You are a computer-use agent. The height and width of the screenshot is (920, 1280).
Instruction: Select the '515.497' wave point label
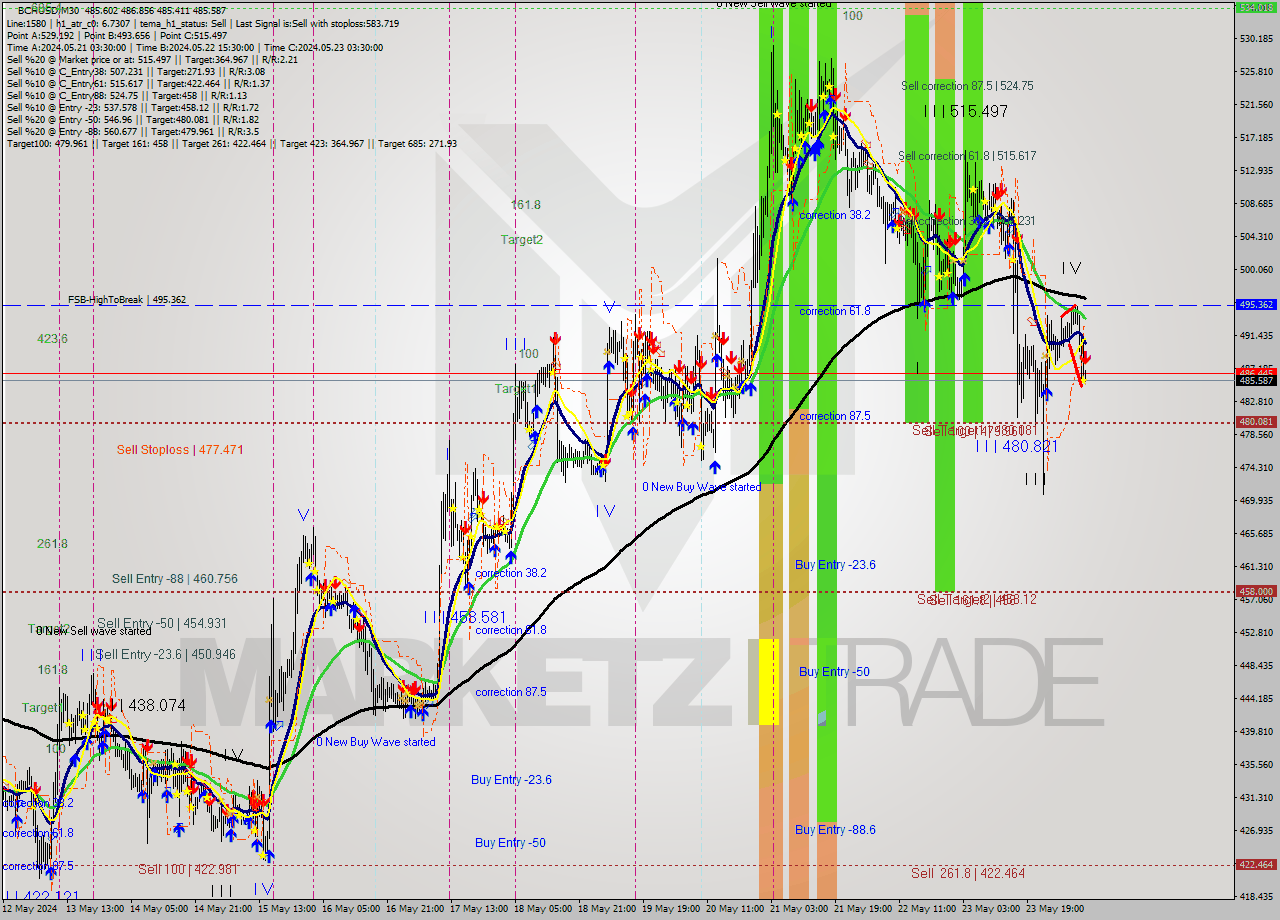point(979,112)
